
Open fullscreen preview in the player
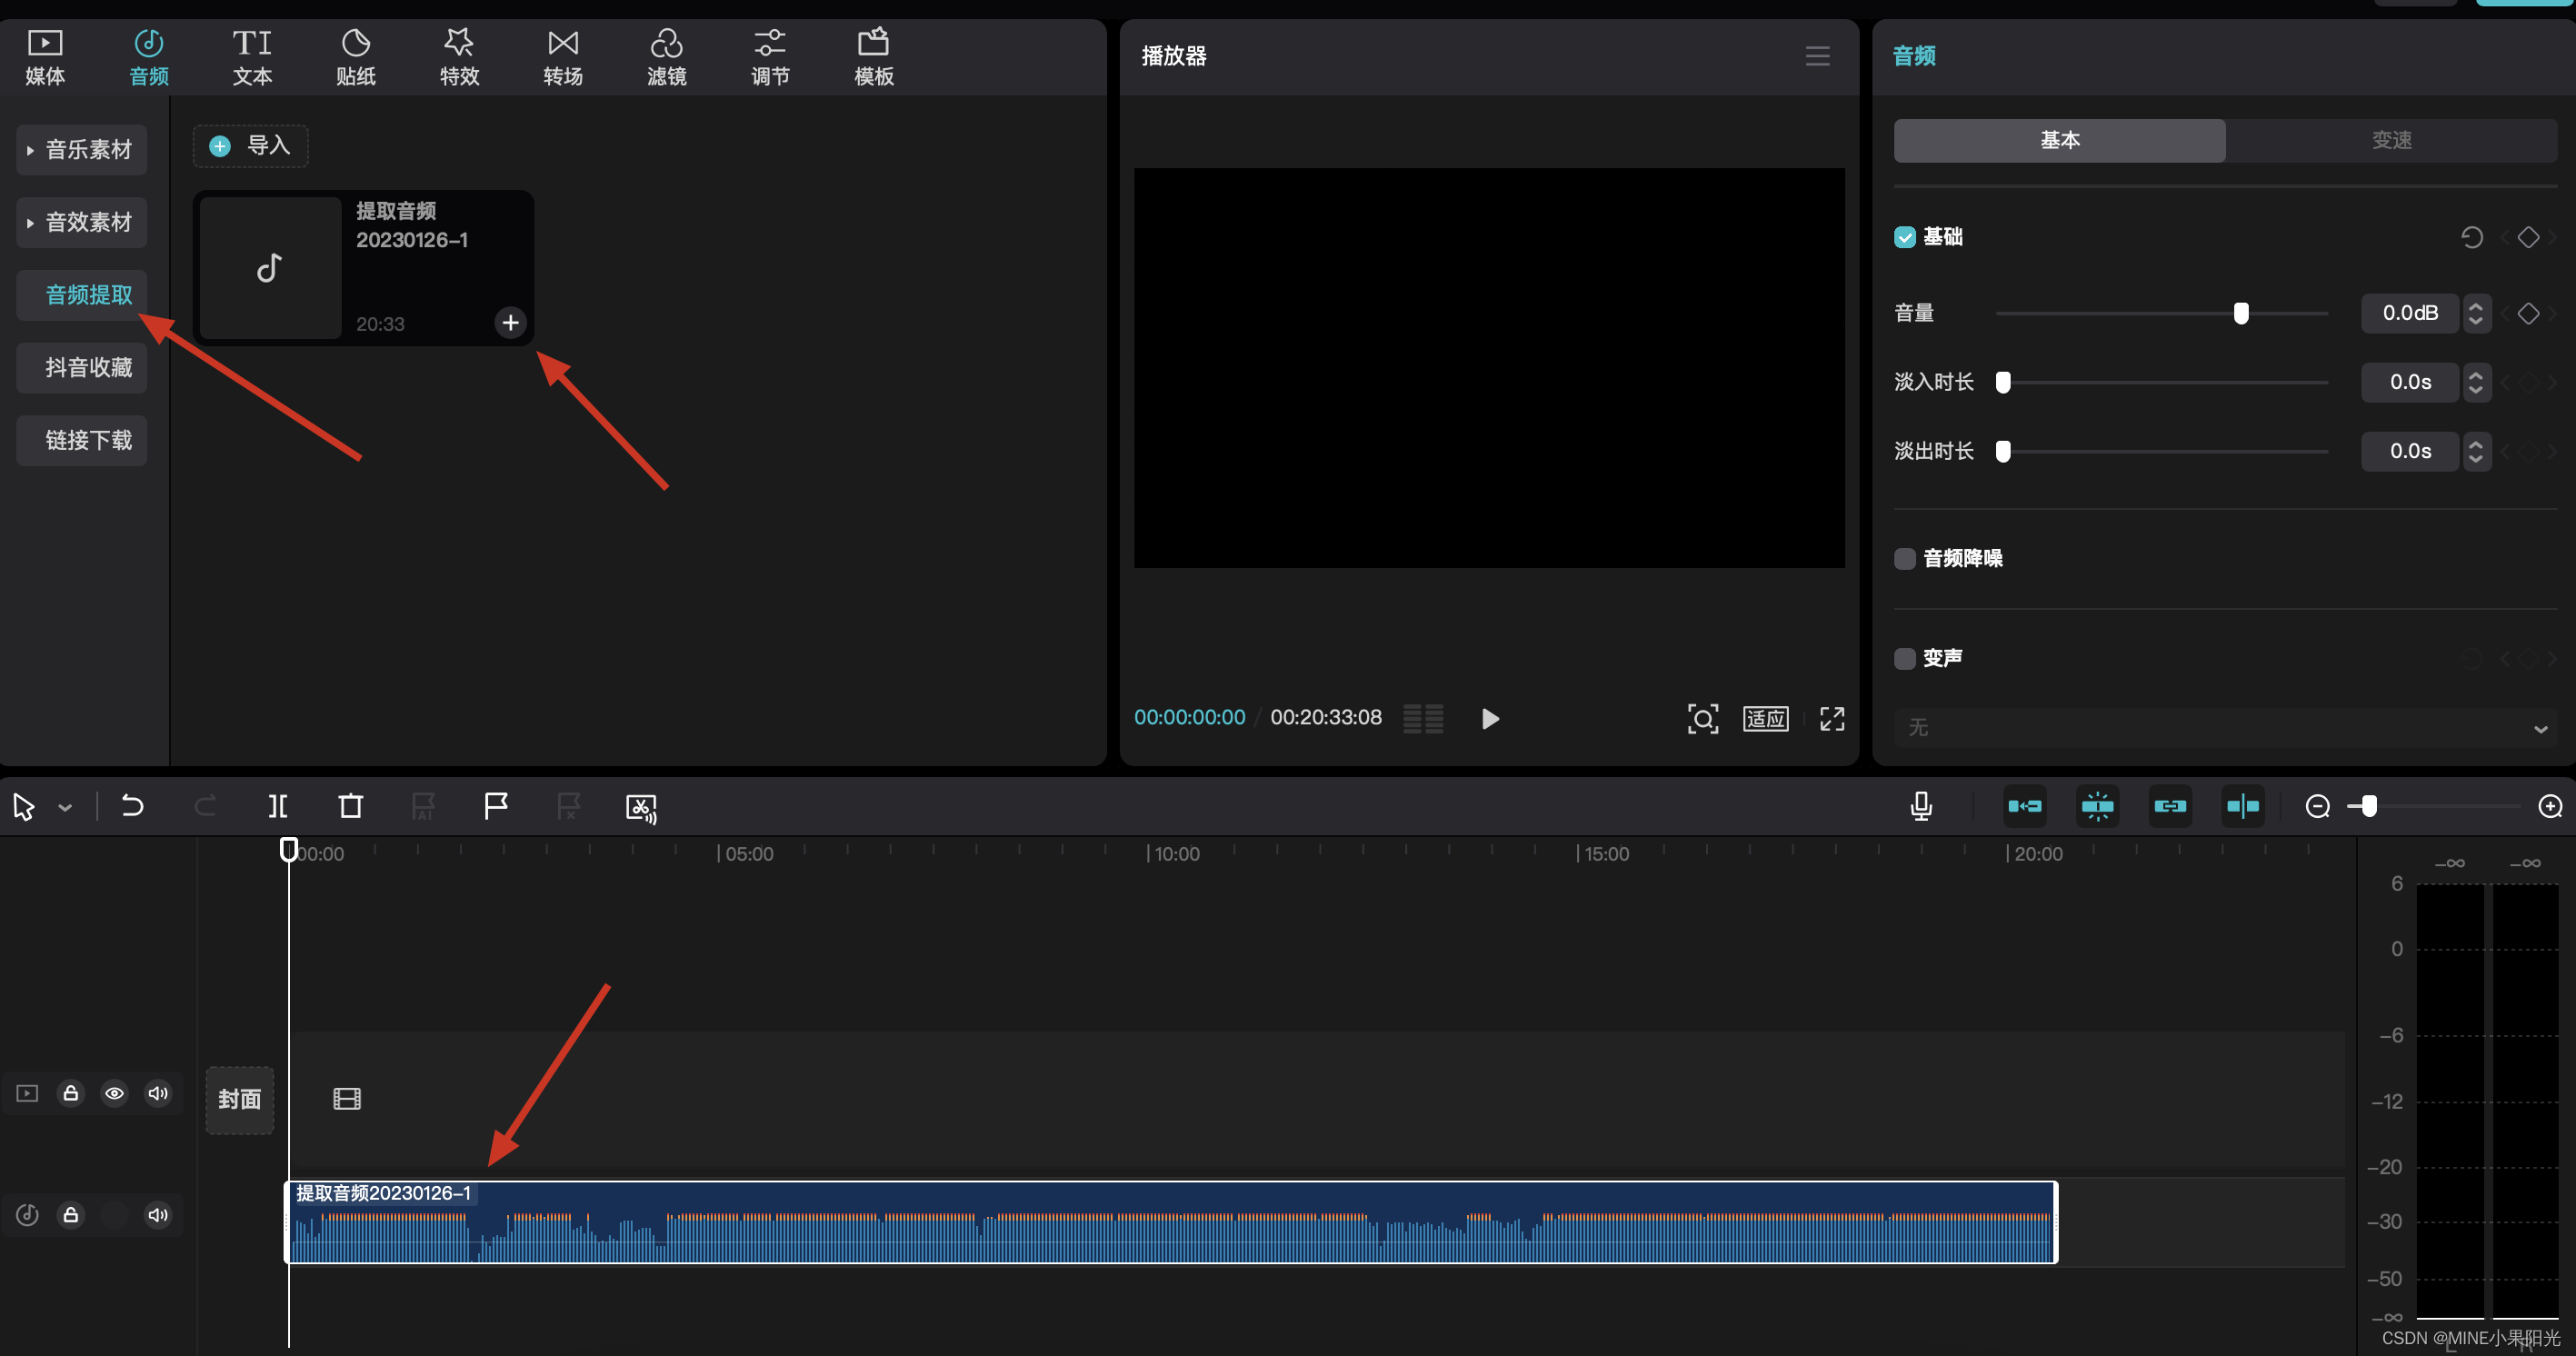click(1831, 718)
